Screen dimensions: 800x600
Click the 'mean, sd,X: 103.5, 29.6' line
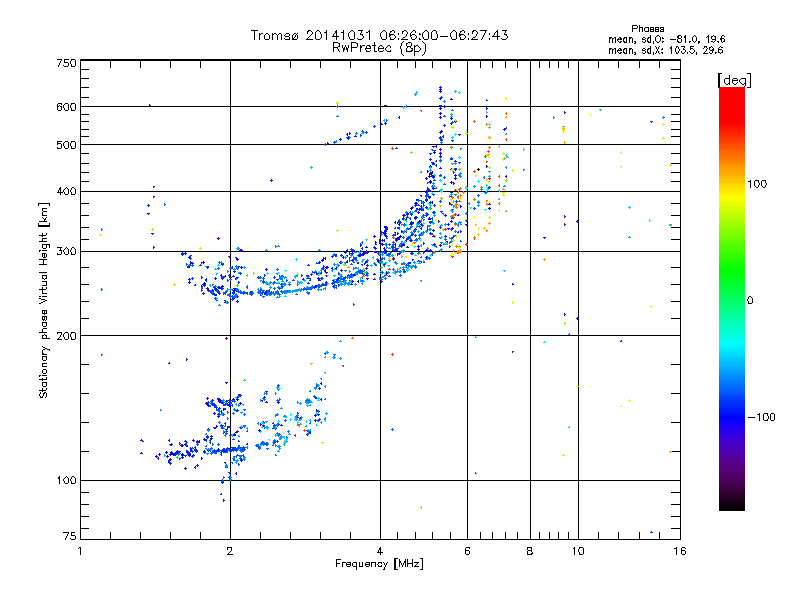pos(665,50)
